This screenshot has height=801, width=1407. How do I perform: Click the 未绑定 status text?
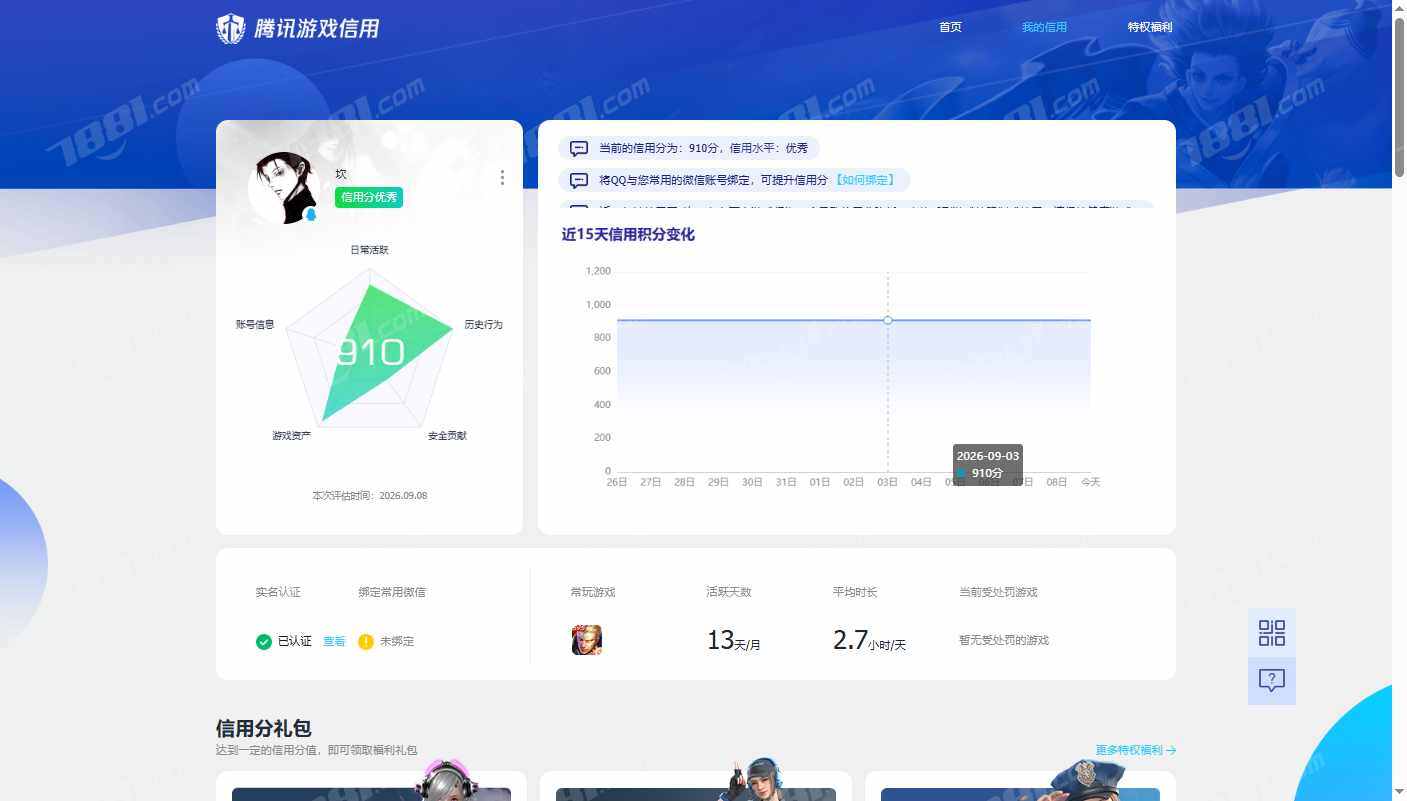click(397, 642)
